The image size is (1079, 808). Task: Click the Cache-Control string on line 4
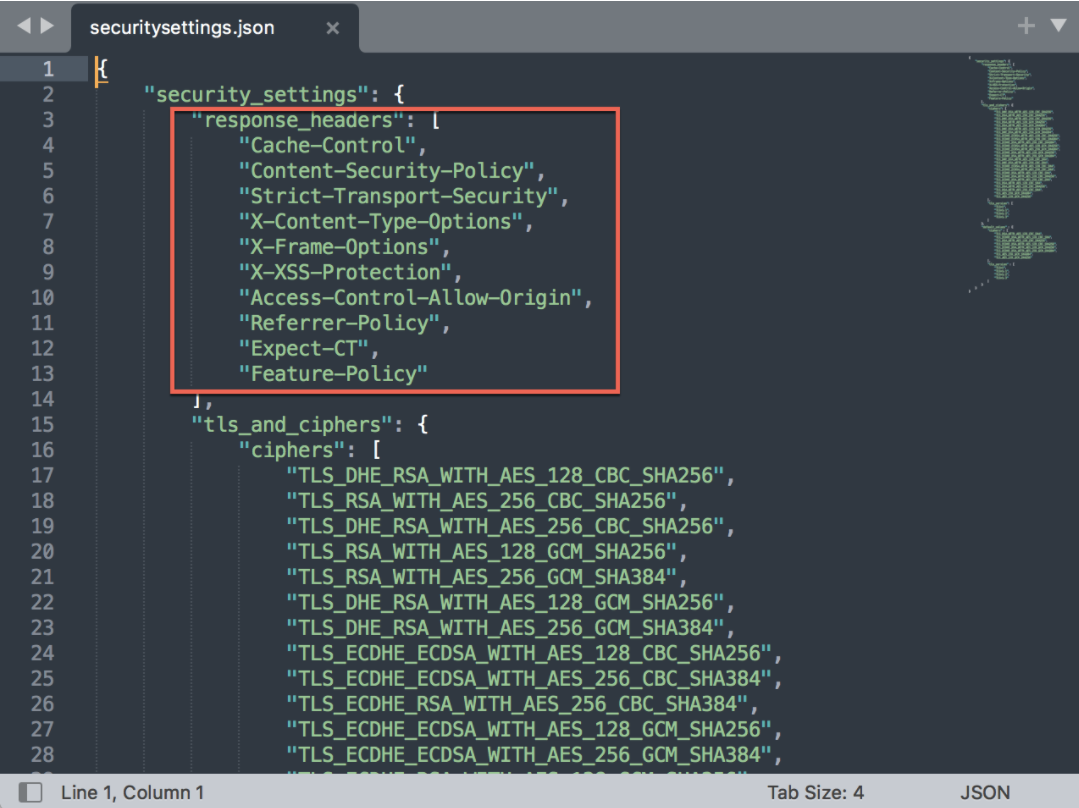[x=330, y=145]
